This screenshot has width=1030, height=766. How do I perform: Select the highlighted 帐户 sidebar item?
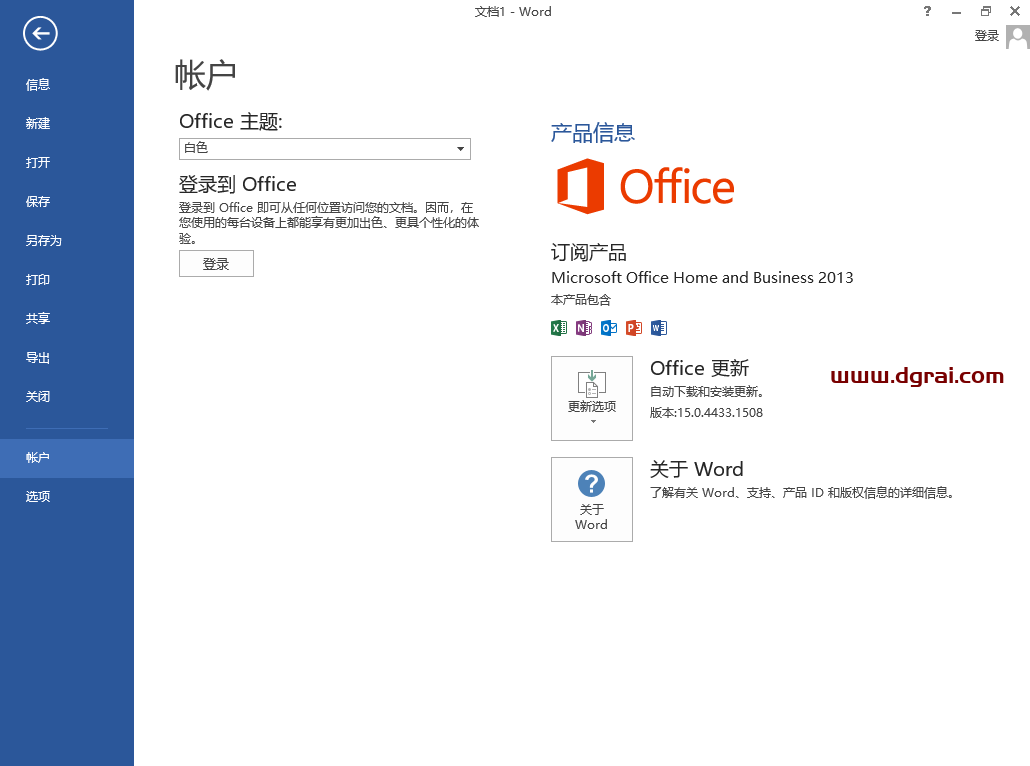67,458
